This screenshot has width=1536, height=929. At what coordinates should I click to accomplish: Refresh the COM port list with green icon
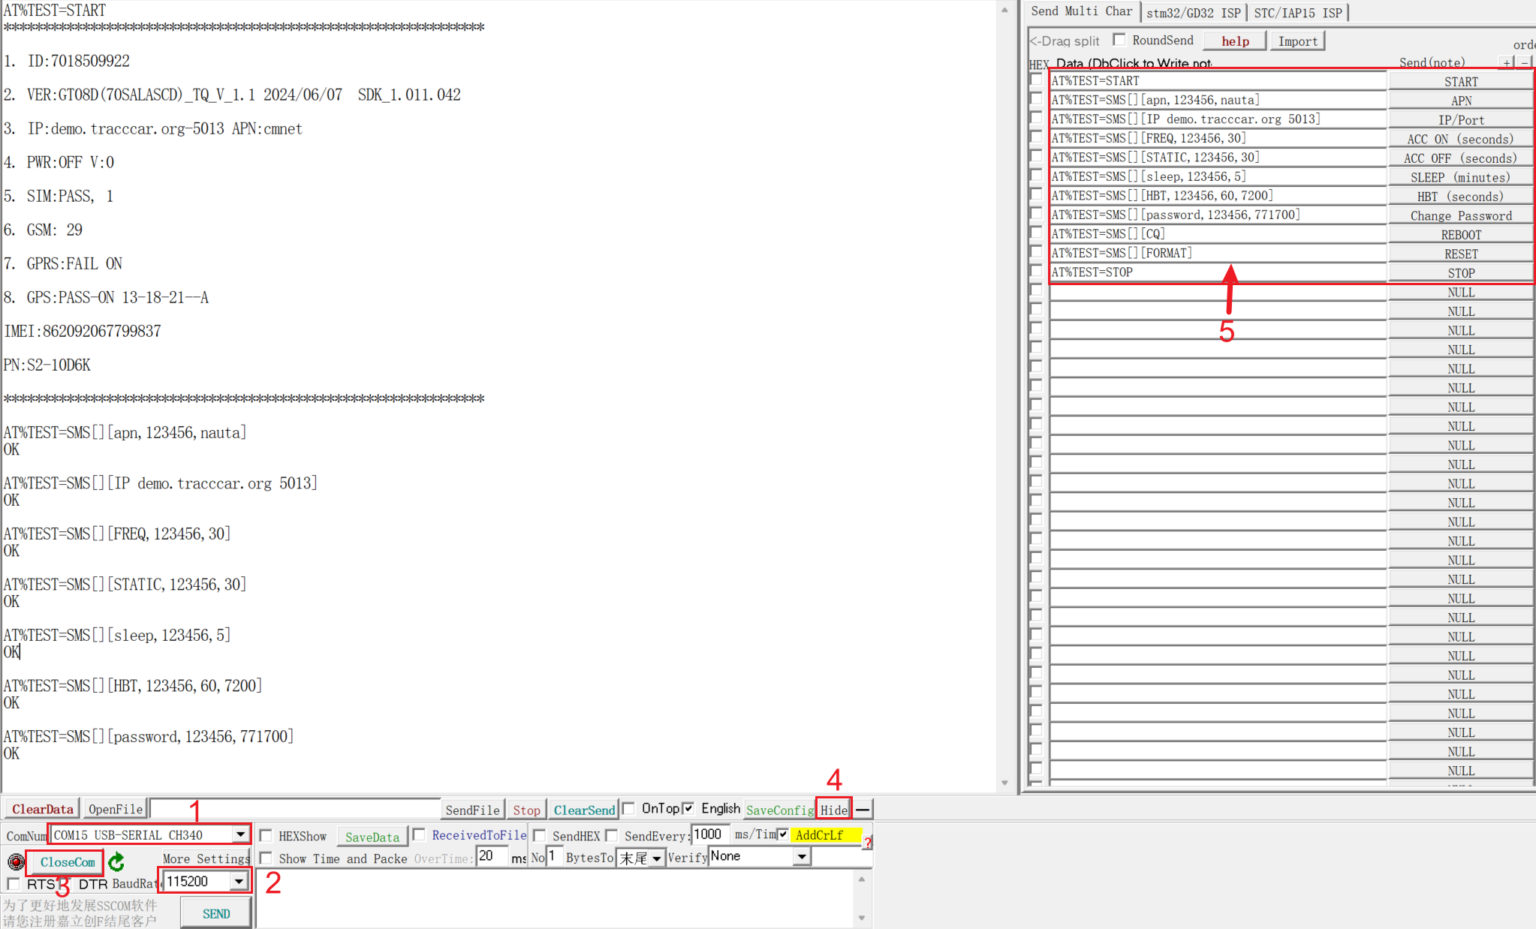coord(116,861)
